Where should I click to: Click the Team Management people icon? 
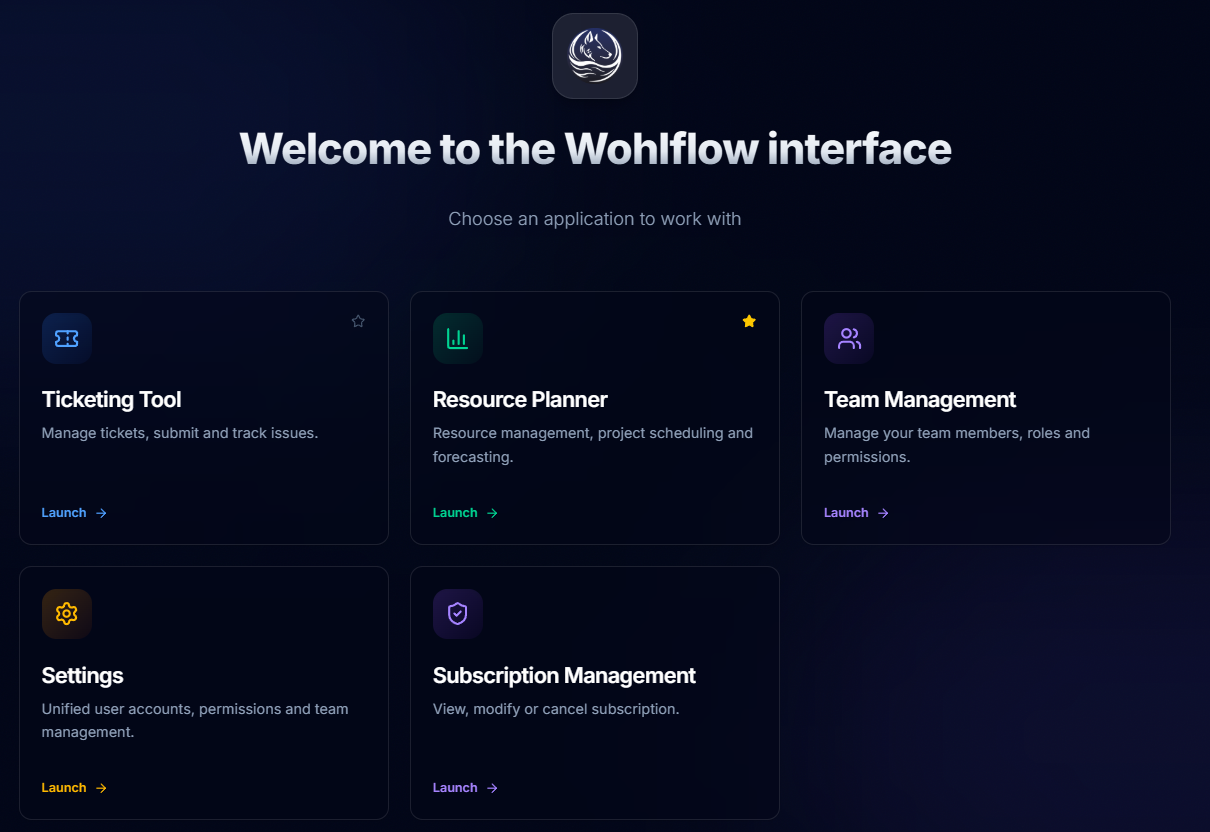click(849, 339)
